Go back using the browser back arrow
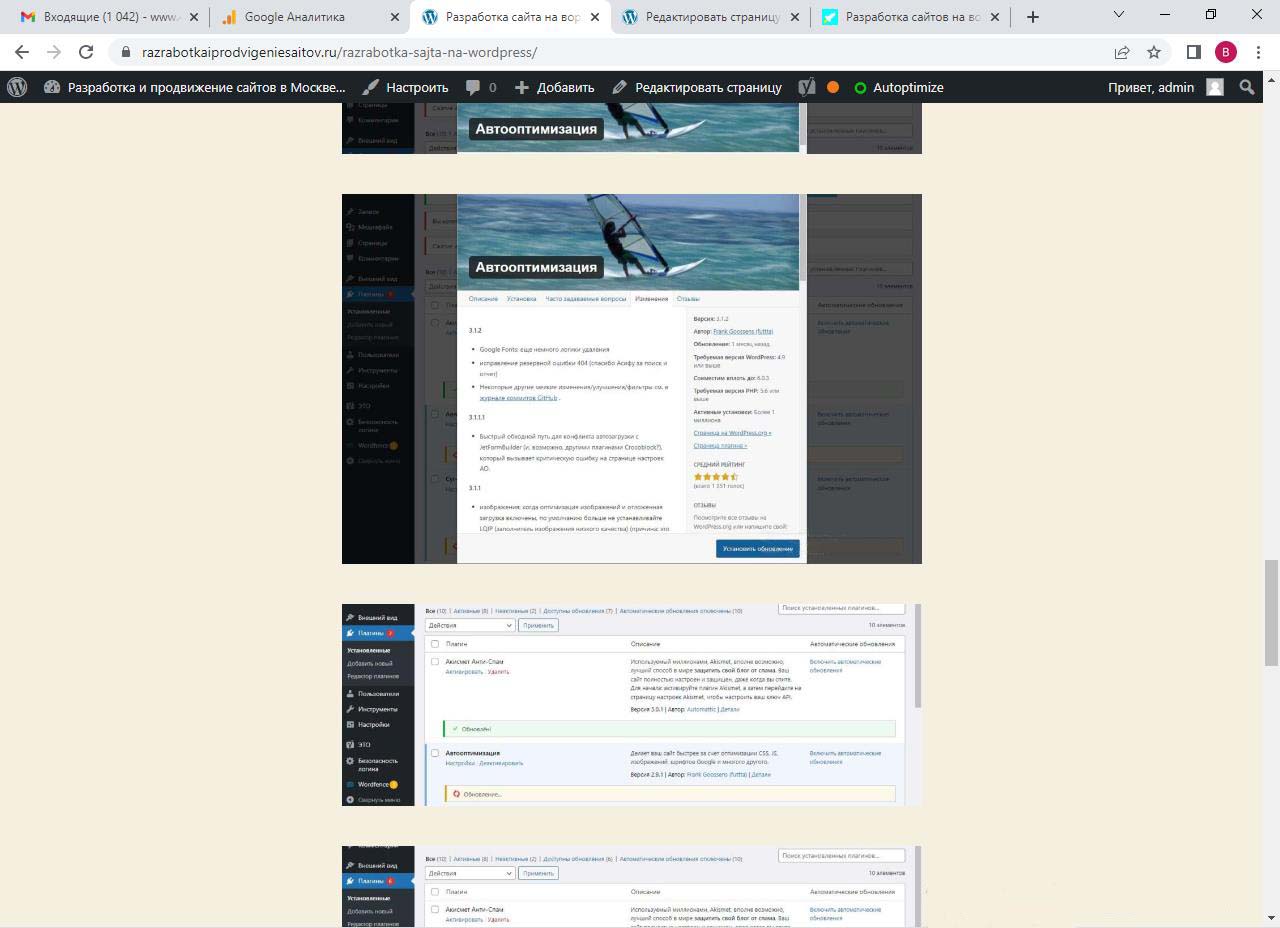 point(22,52)
